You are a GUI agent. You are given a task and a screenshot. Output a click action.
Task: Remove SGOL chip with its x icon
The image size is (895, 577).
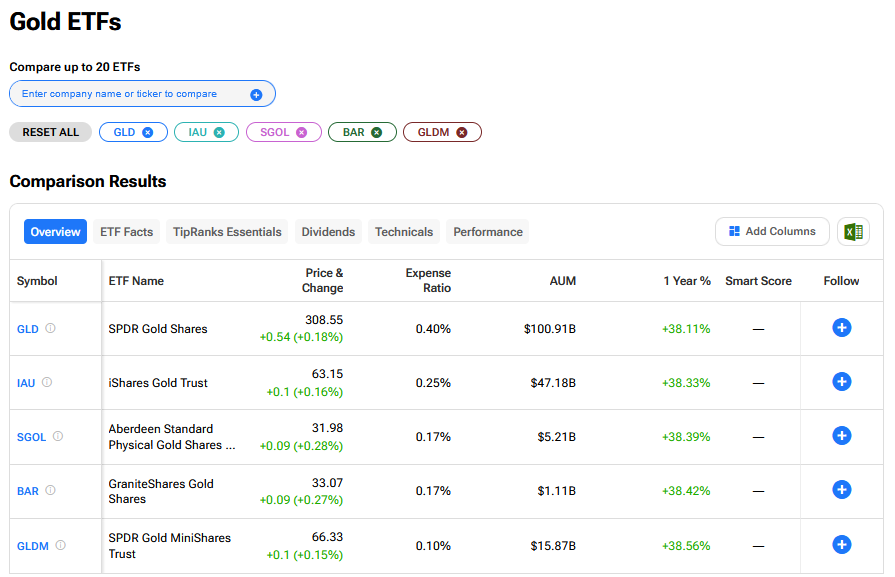pyautogui.click(x=301, y=132)
